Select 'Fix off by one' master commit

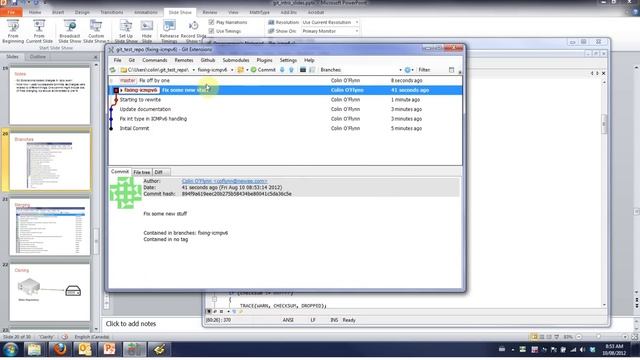coord(286,80)
